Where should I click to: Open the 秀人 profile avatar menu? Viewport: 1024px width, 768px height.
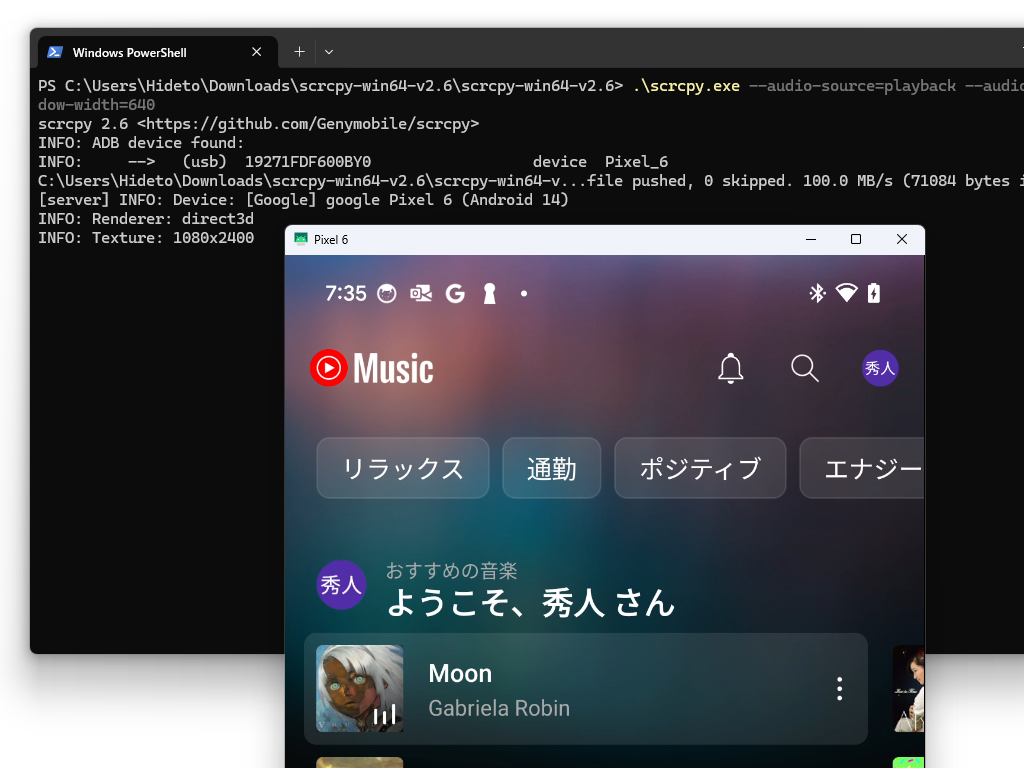click(880, 368)
